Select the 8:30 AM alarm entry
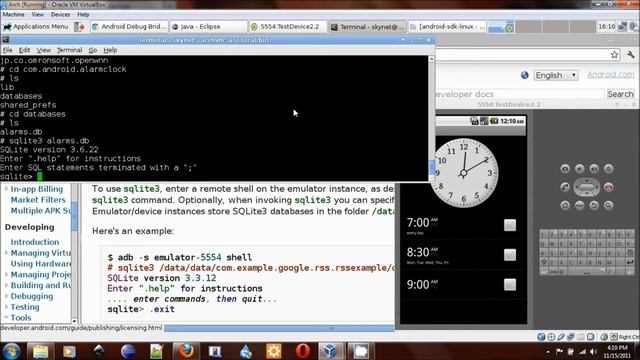This screenshot has width=640, height=360. click(x=463, y=255)
